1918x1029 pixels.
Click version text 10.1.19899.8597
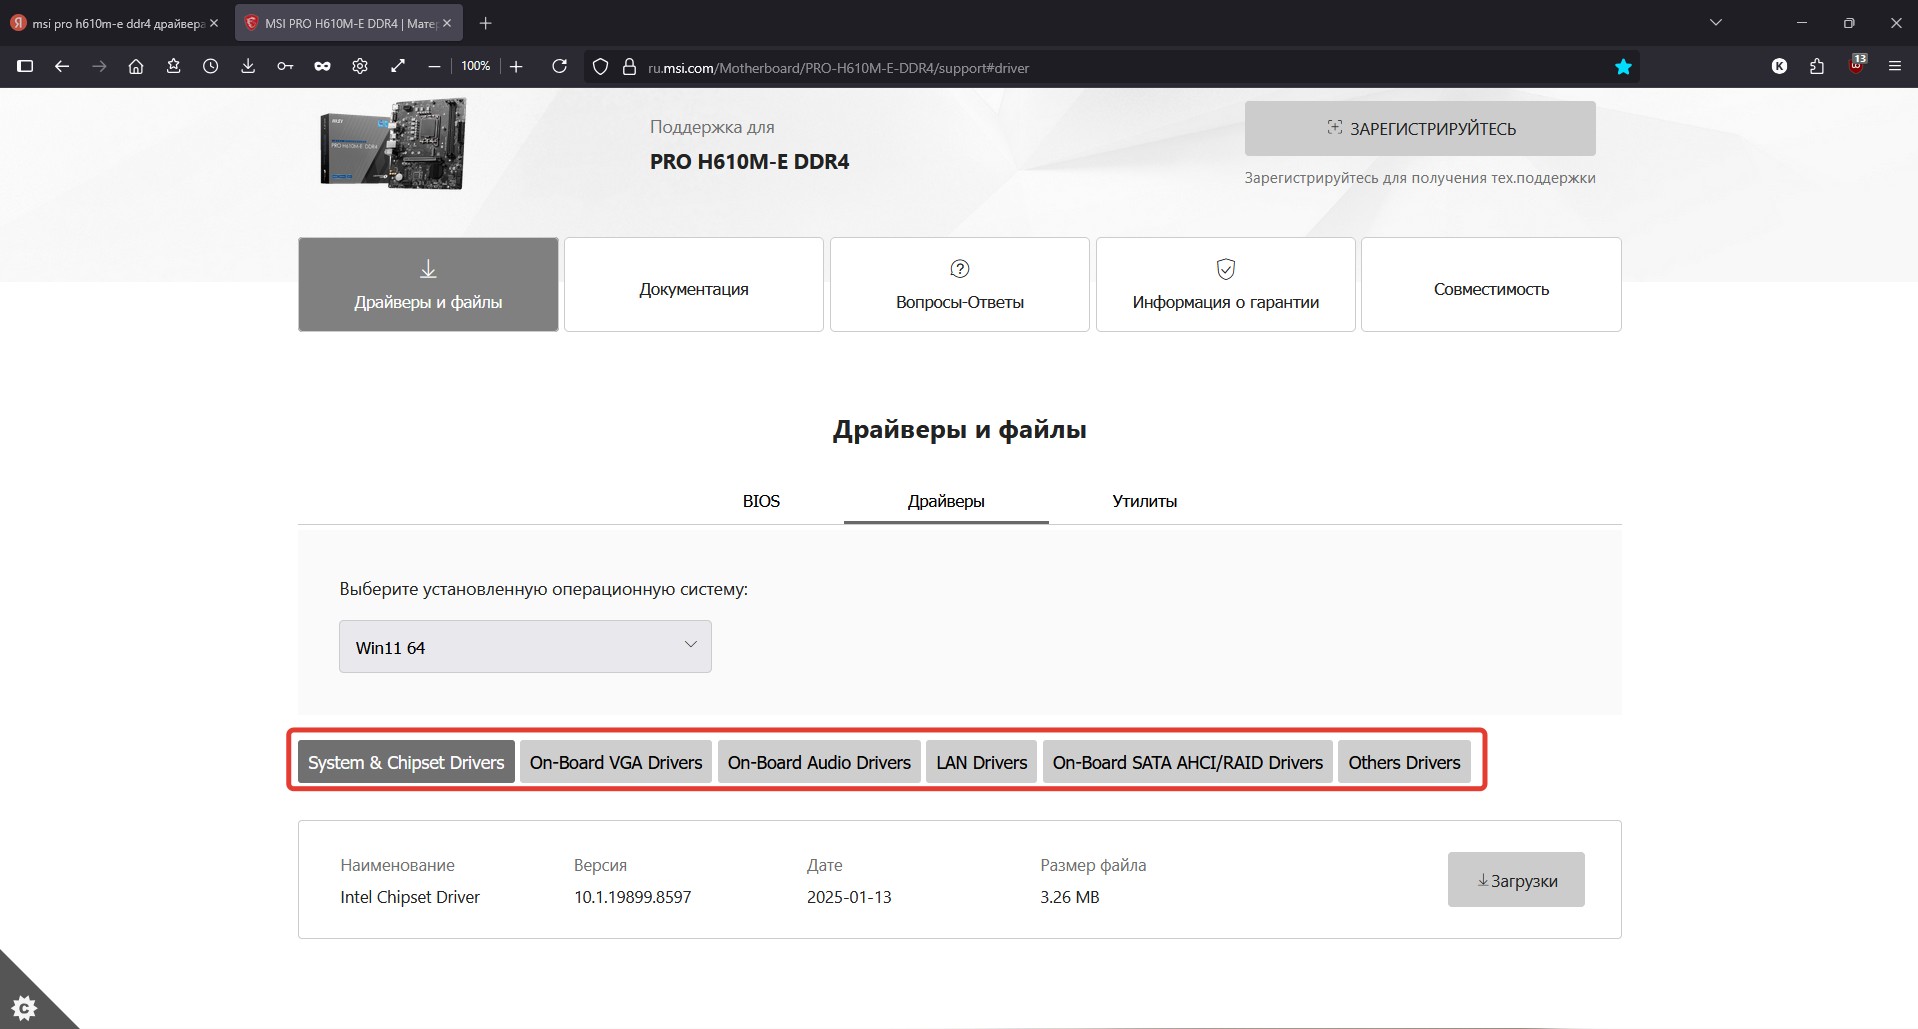pyautogui.click(x=632, y=897)
